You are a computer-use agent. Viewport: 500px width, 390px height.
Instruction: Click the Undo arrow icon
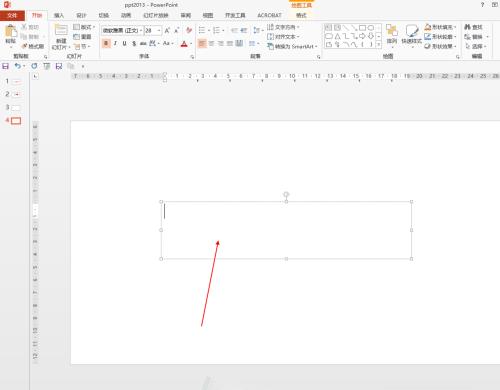[x=18, y=66]
